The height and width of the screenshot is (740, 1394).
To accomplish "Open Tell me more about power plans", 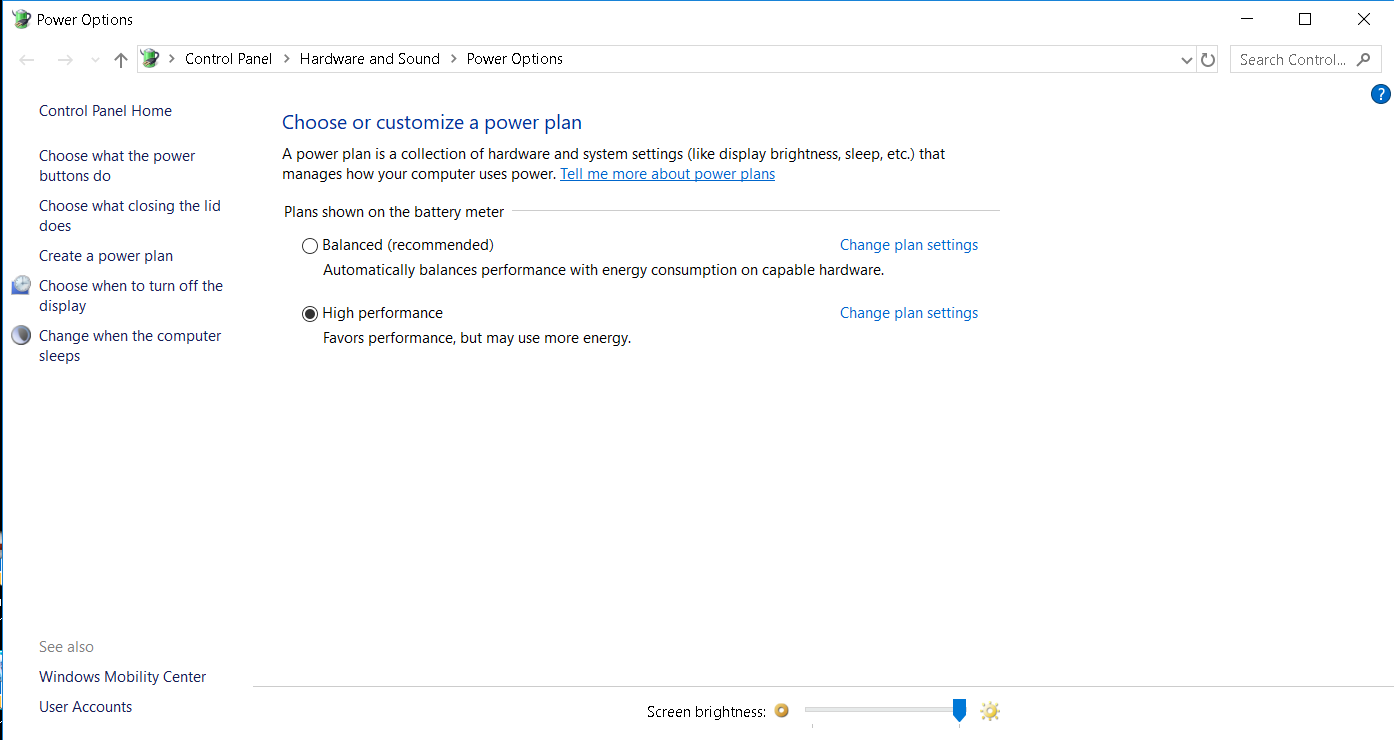I will [x=667, y=174].
